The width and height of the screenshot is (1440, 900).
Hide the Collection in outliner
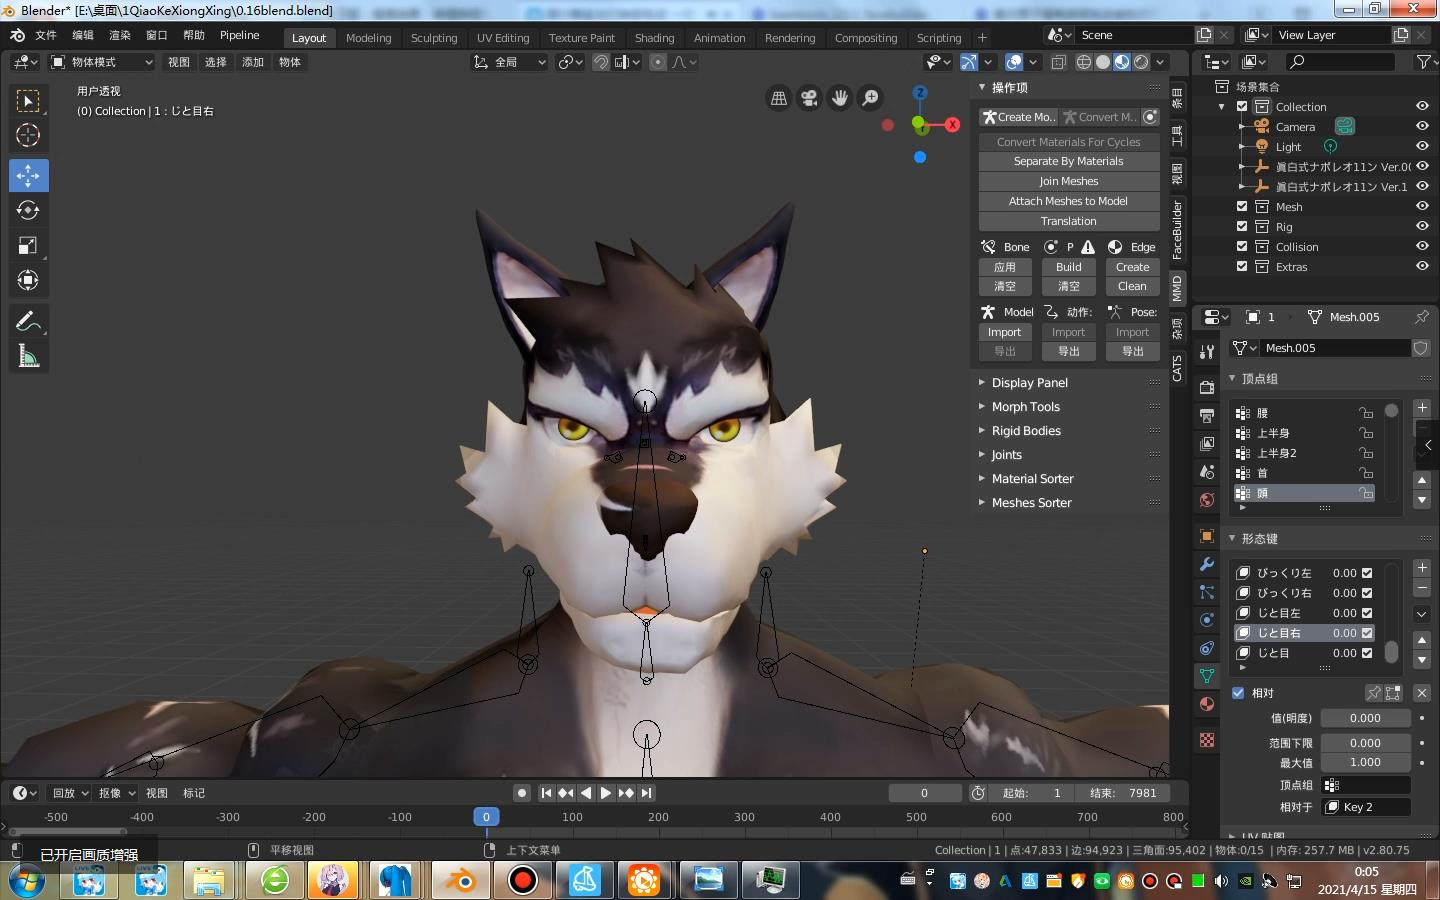point(1422,107)
